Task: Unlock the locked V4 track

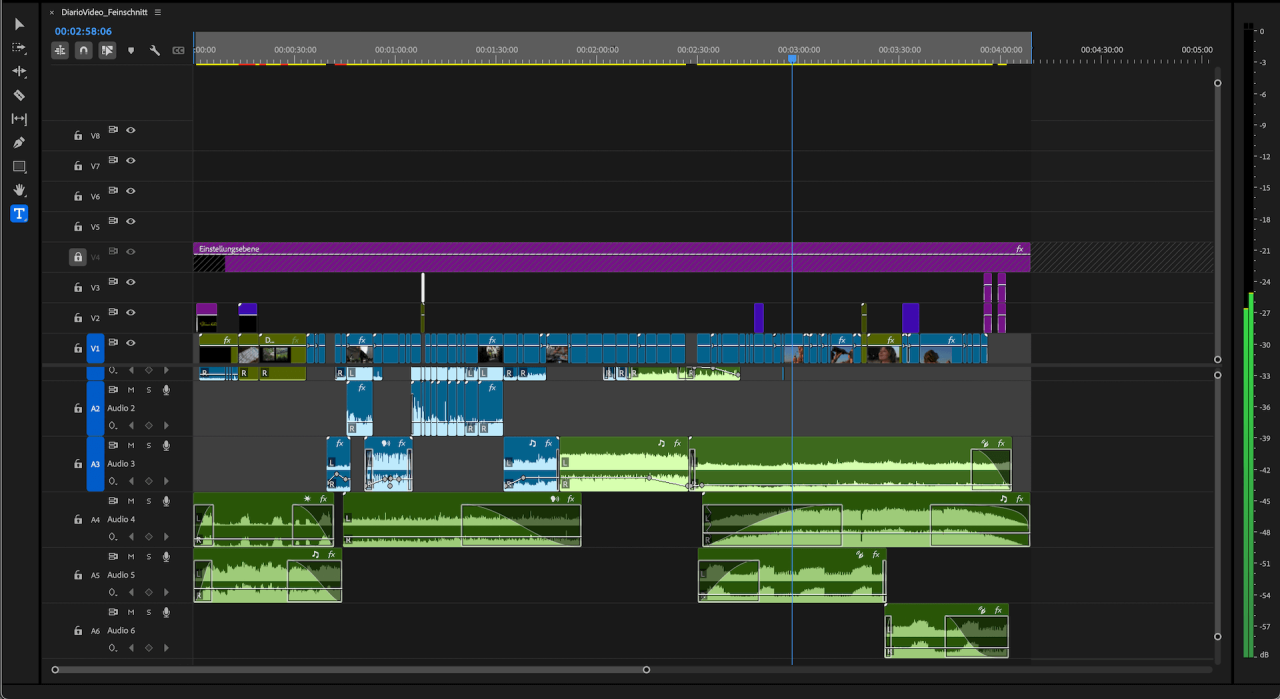Action: [x=77, y=257]
